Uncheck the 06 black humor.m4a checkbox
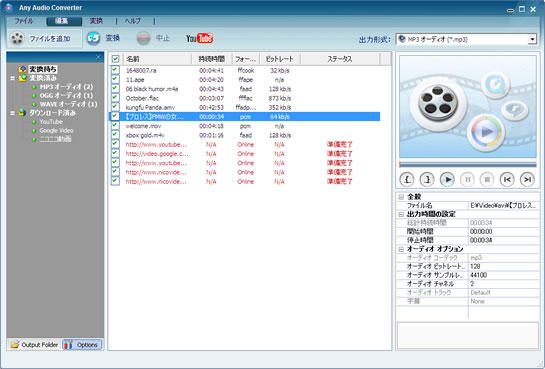The width and height of the screenshot is (545, 369). 115,88
